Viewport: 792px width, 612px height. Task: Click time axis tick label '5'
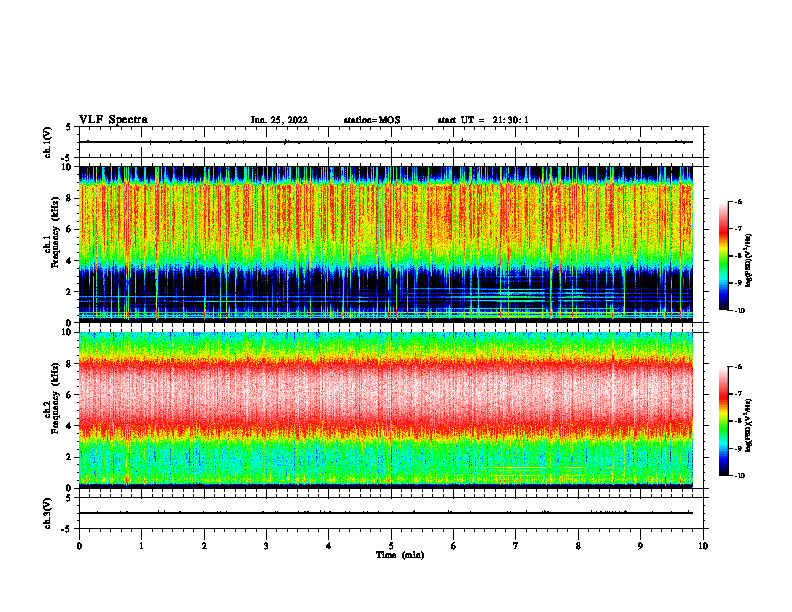(x=391, y=546)
